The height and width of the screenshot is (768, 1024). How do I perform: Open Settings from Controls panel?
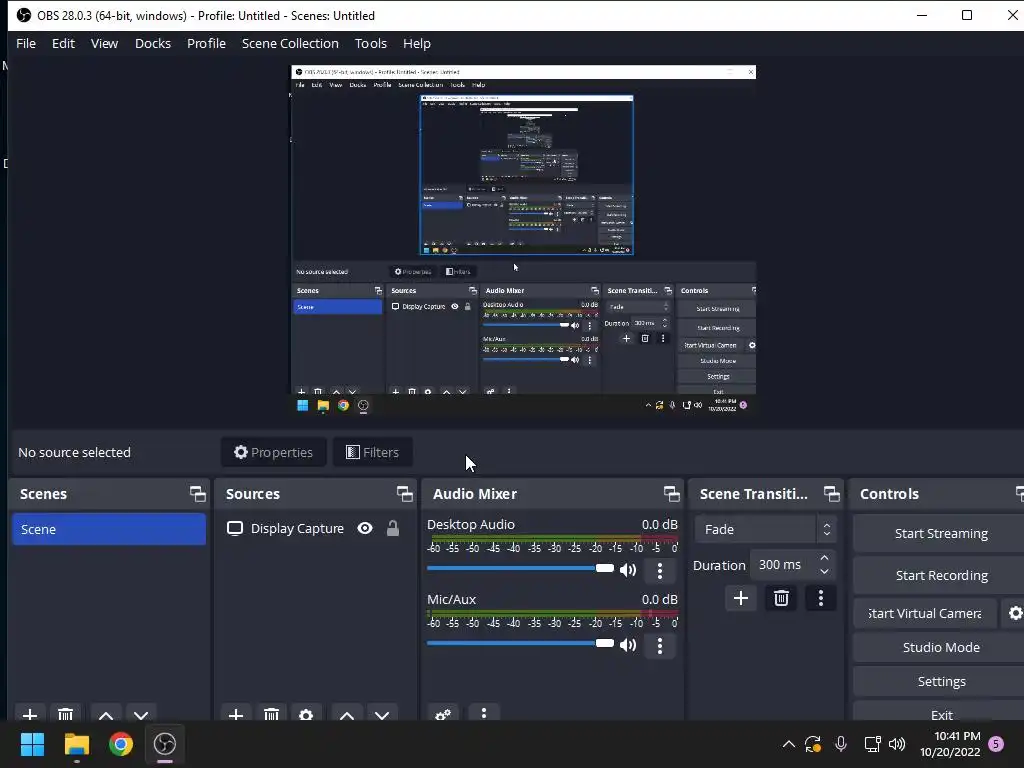(x=940, y=681)
